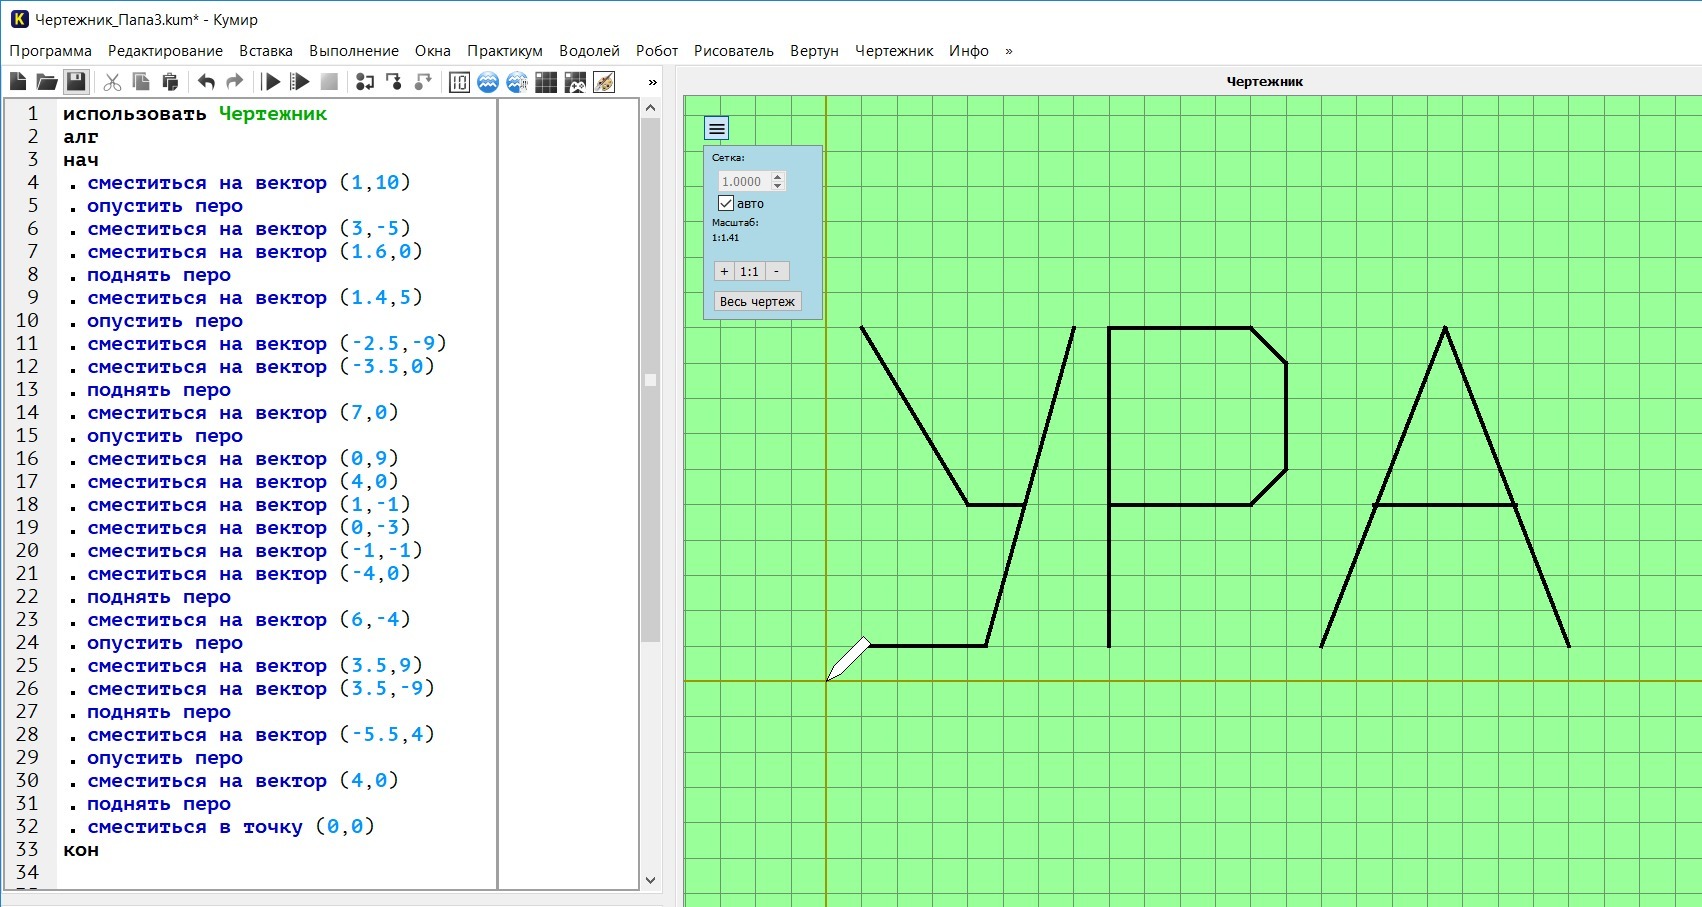Click code line 'сместиться на вектор (3.5,-9)'
This screenshot has height=907, width=1702.
click(260, 689)
